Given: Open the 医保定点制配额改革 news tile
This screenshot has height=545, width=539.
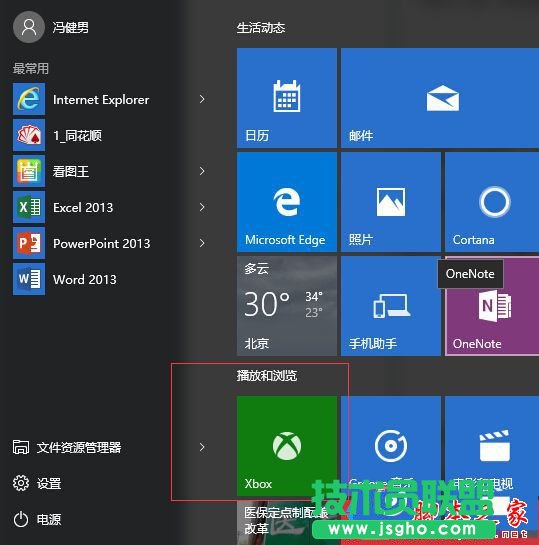Looking at the screenshot, I should tap(287, 522).
